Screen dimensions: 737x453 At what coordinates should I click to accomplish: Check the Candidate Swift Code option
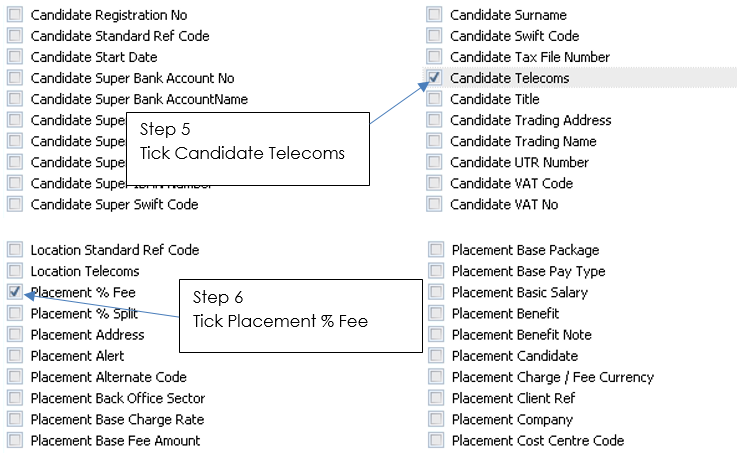coord(434,36)
